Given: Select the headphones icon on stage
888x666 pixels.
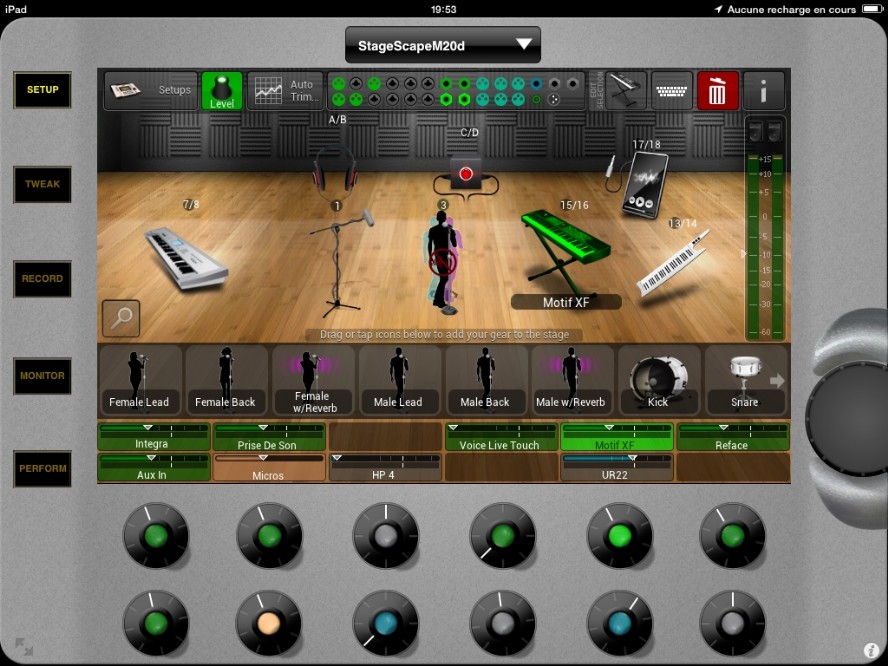Looking at the screenshot, I should click(x=334, y=170).
